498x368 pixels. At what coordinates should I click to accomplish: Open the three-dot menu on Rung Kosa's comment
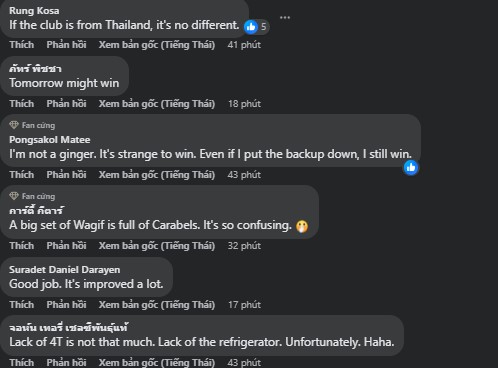pos(285,17)
